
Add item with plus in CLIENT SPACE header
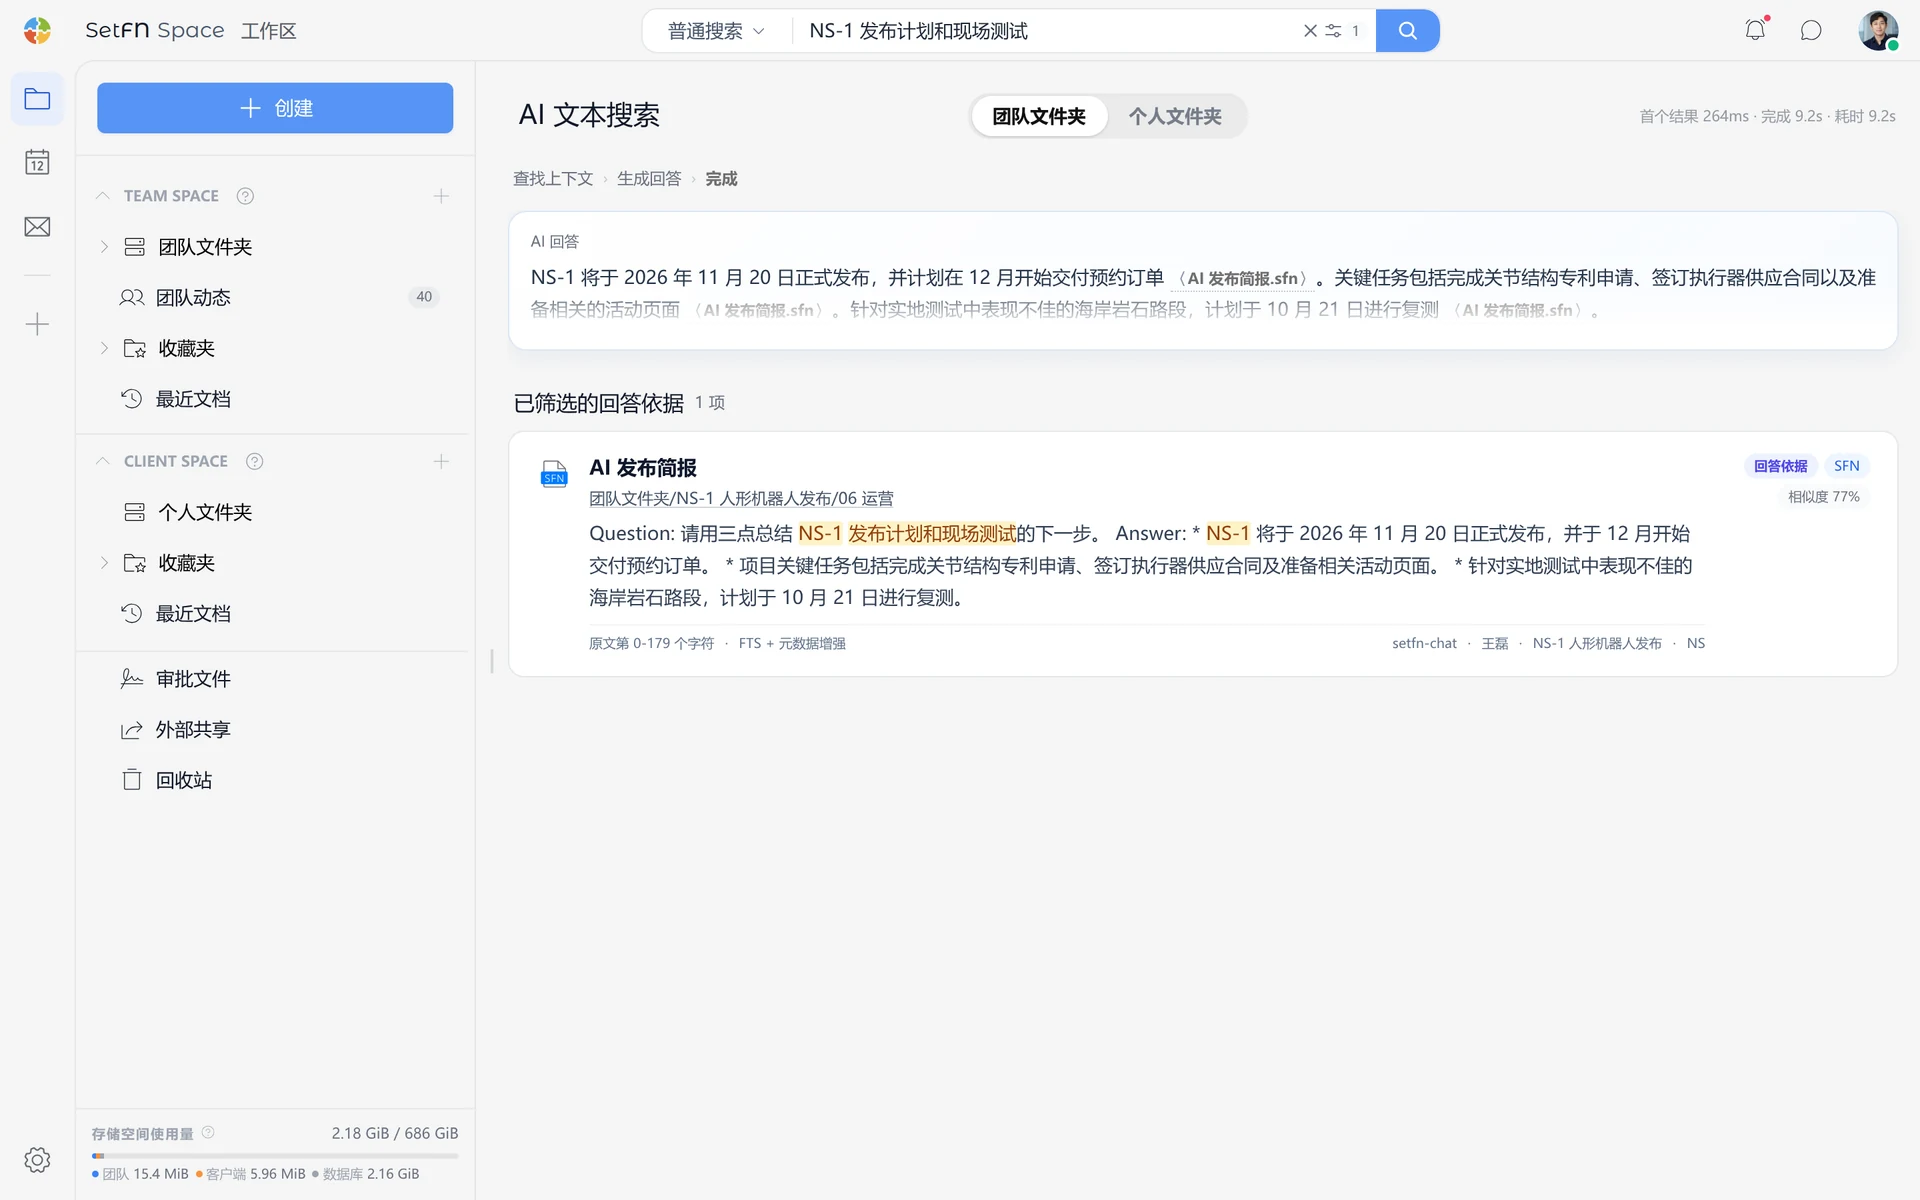click(x=441, y=461)
